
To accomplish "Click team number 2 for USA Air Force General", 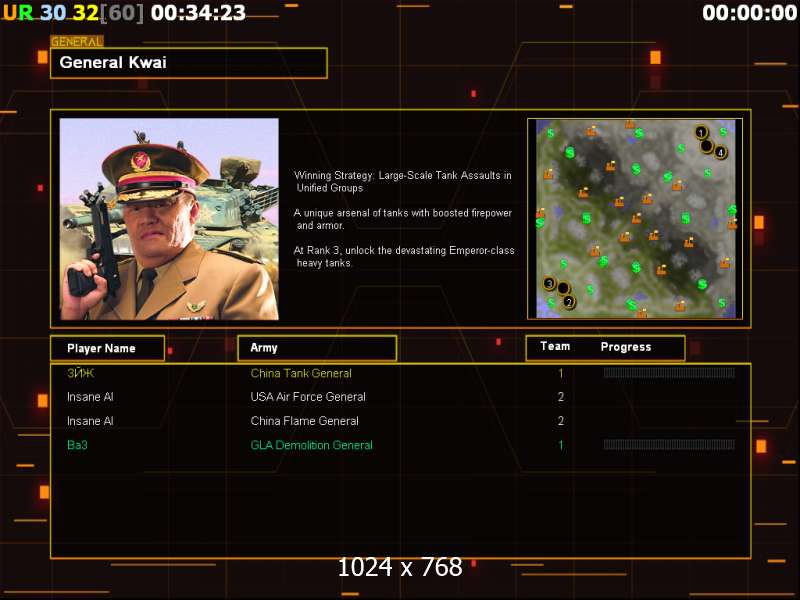I will click(x=561, y=397).
